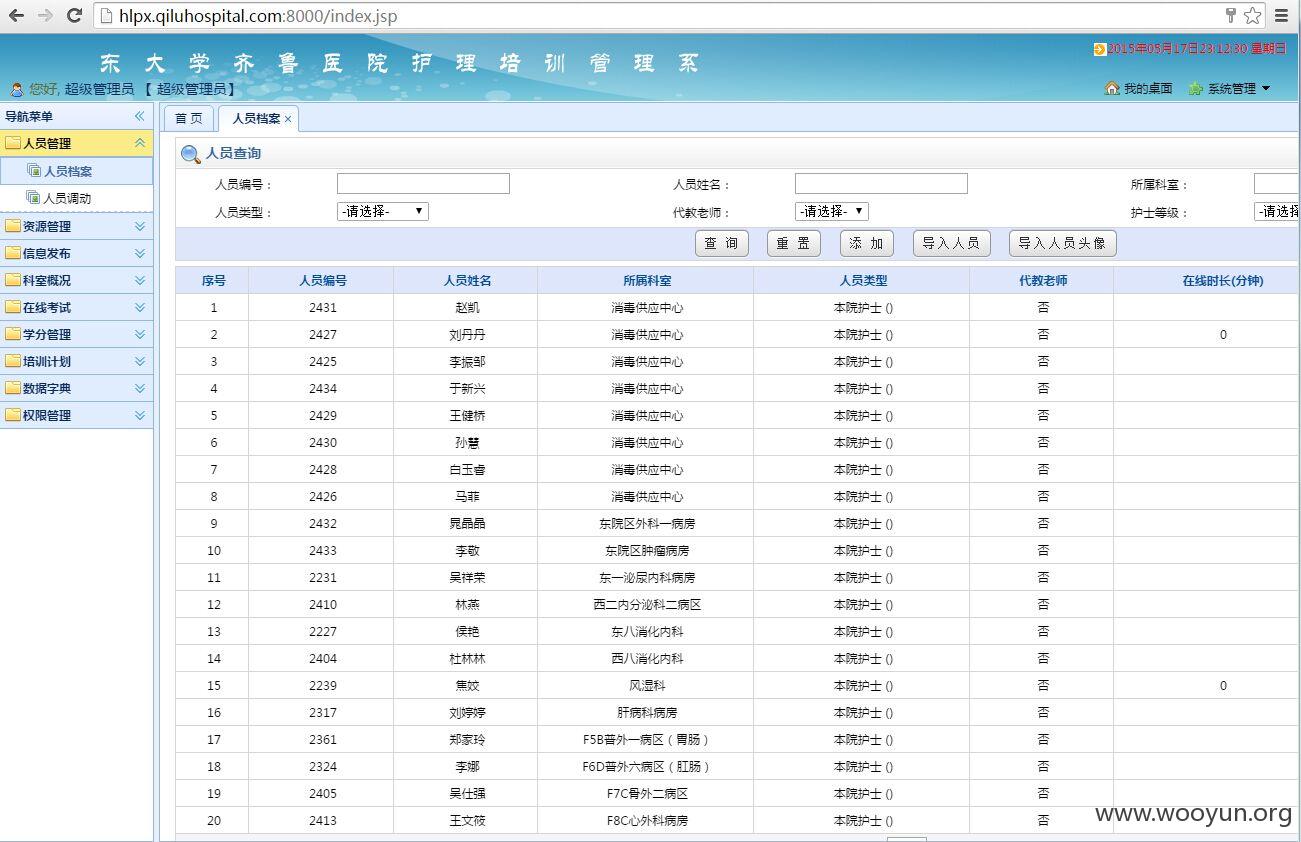Click the 导入人员 button
1301x842 pixels.
click(x=951, y=243)
